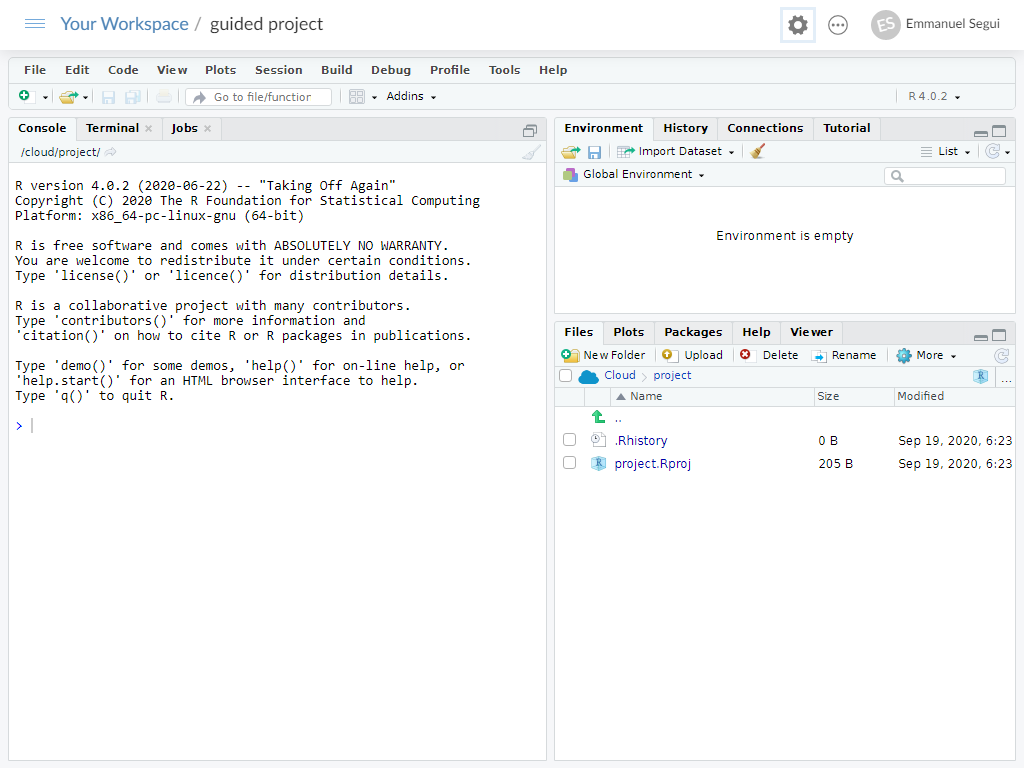This screenshot has width=1024, height=768.
Task: Refresh the file listing in the Files pane
Action: click(x=1002, y=355)
